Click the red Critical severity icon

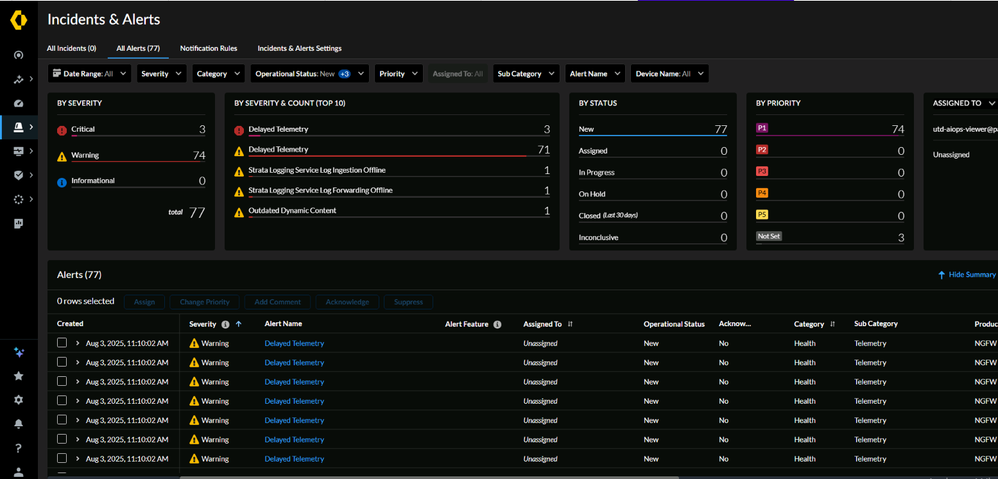[62, 130]
